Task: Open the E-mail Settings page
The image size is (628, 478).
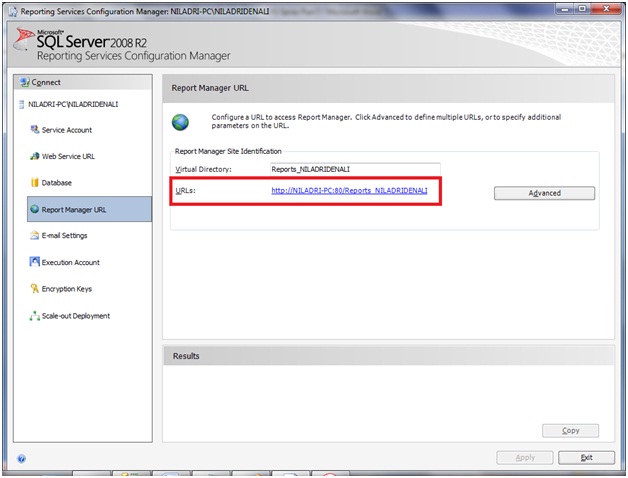Action: [x=64, y=236]
